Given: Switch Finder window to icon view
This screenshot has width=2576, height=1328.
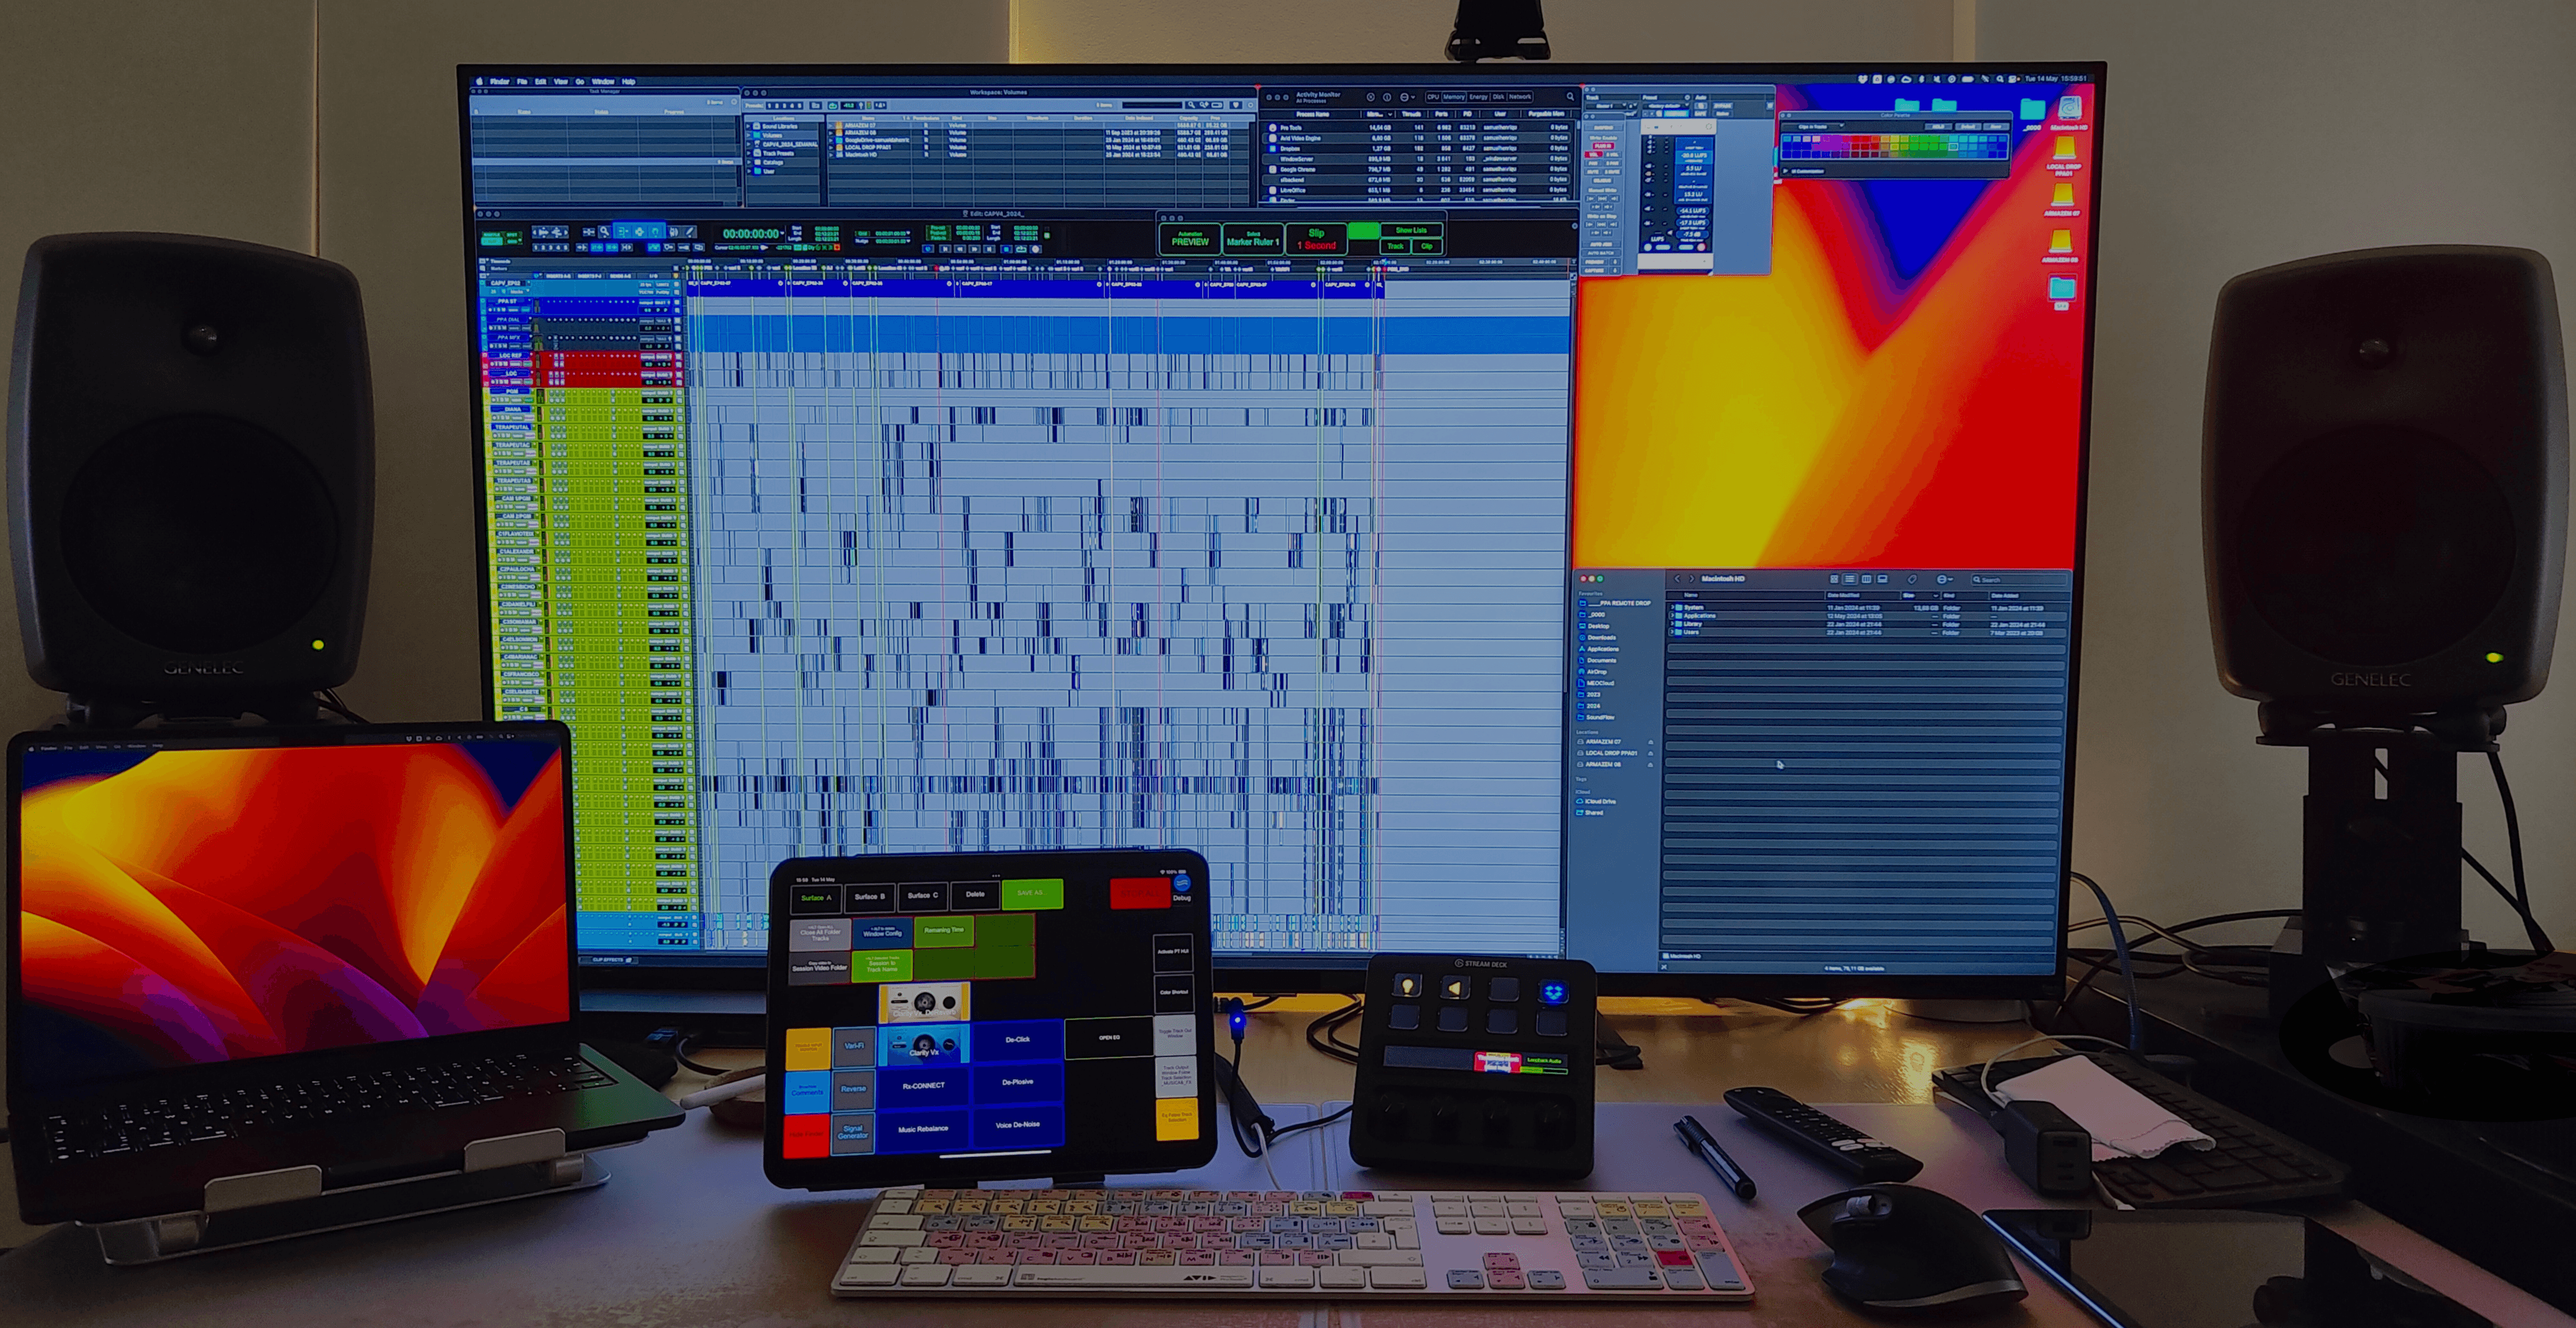Looking at the screenshot, I should pyautogui.click(x=1835, y=579).
